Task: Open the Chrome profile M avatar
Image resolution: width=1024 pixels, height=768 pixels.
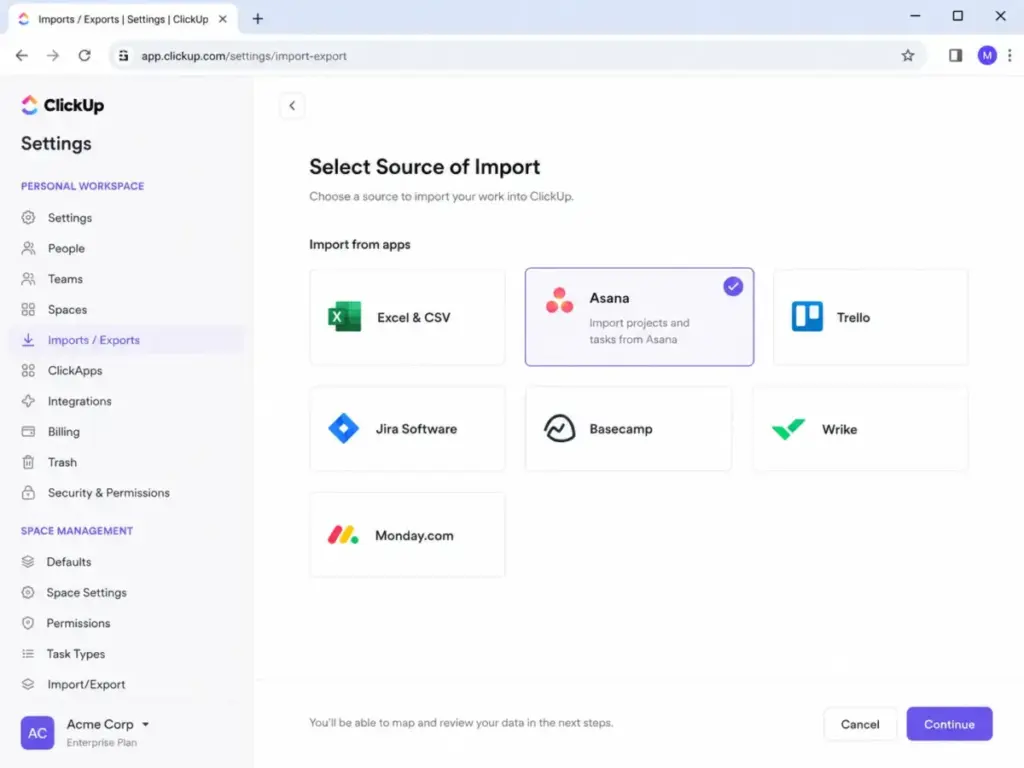Action: [987, 56]
